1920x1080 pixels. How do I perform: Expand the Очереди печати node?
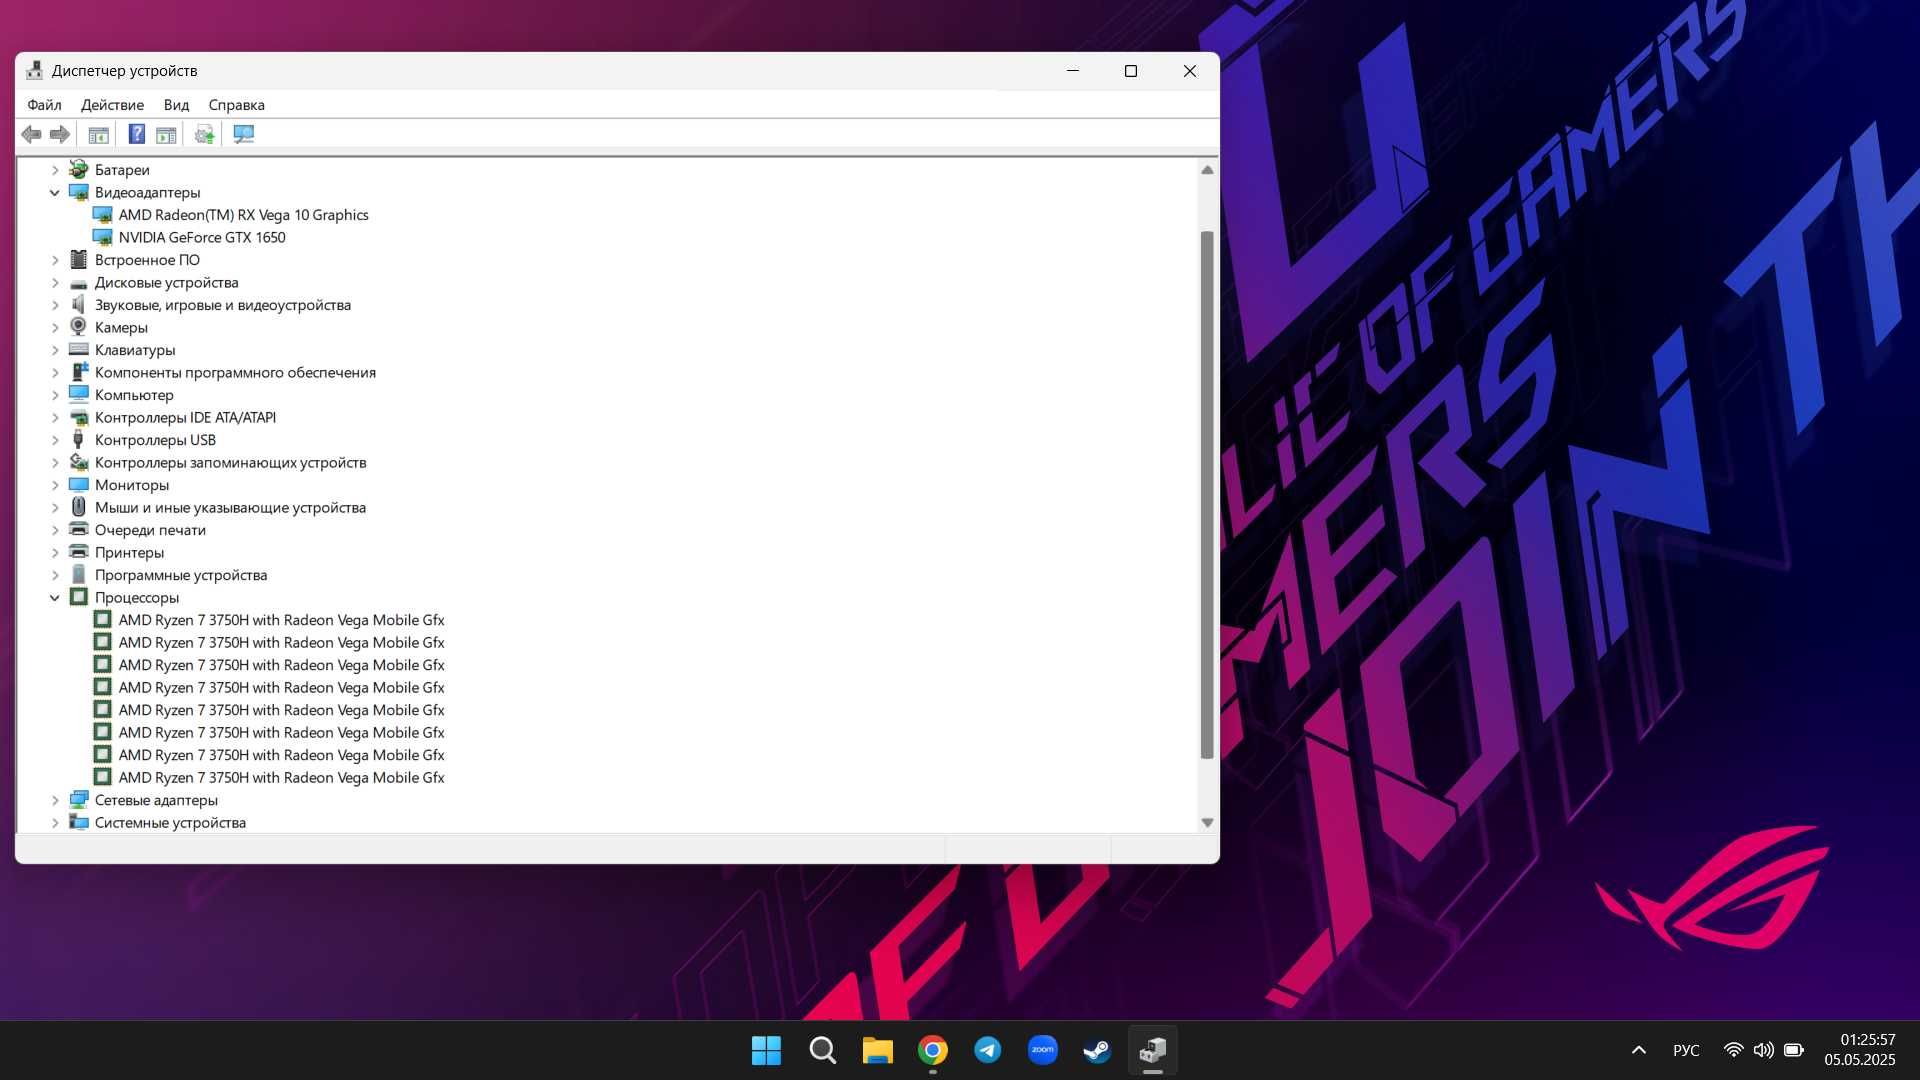pyautogui.click(x=55, y=530)
